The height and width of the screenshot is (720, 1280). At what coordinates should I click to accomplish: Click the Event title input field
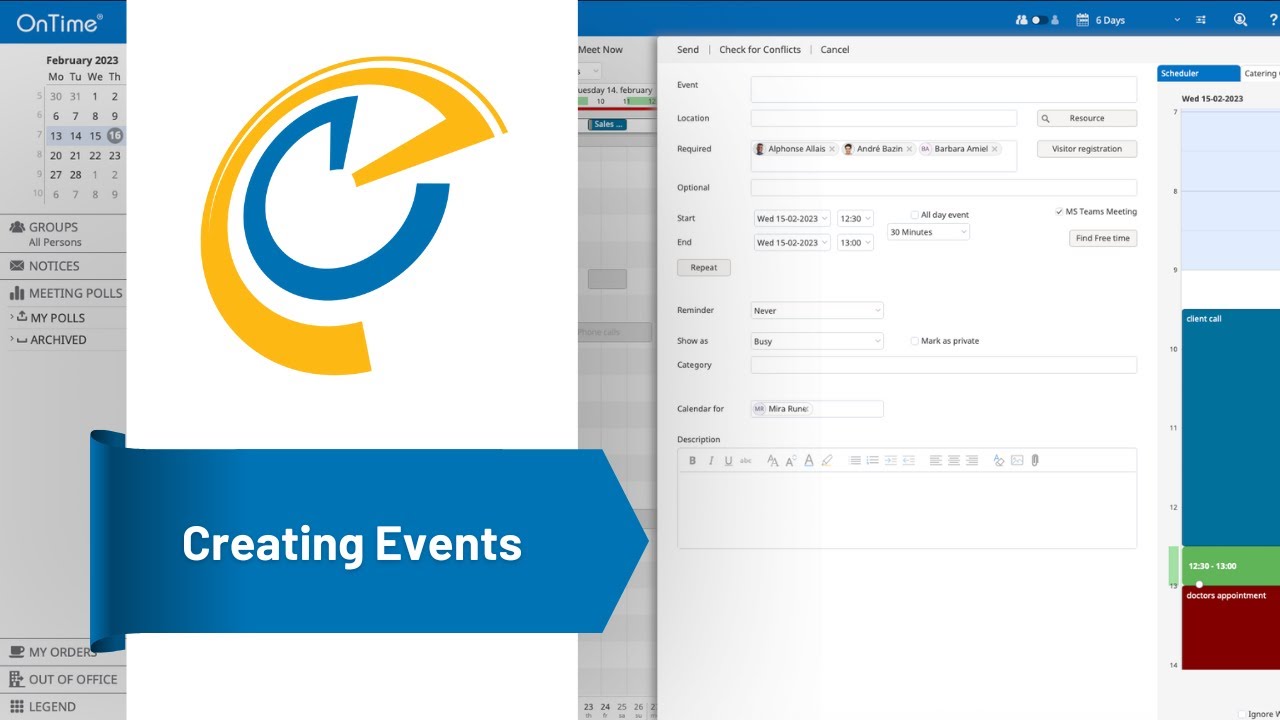click(x=944, y=89)
